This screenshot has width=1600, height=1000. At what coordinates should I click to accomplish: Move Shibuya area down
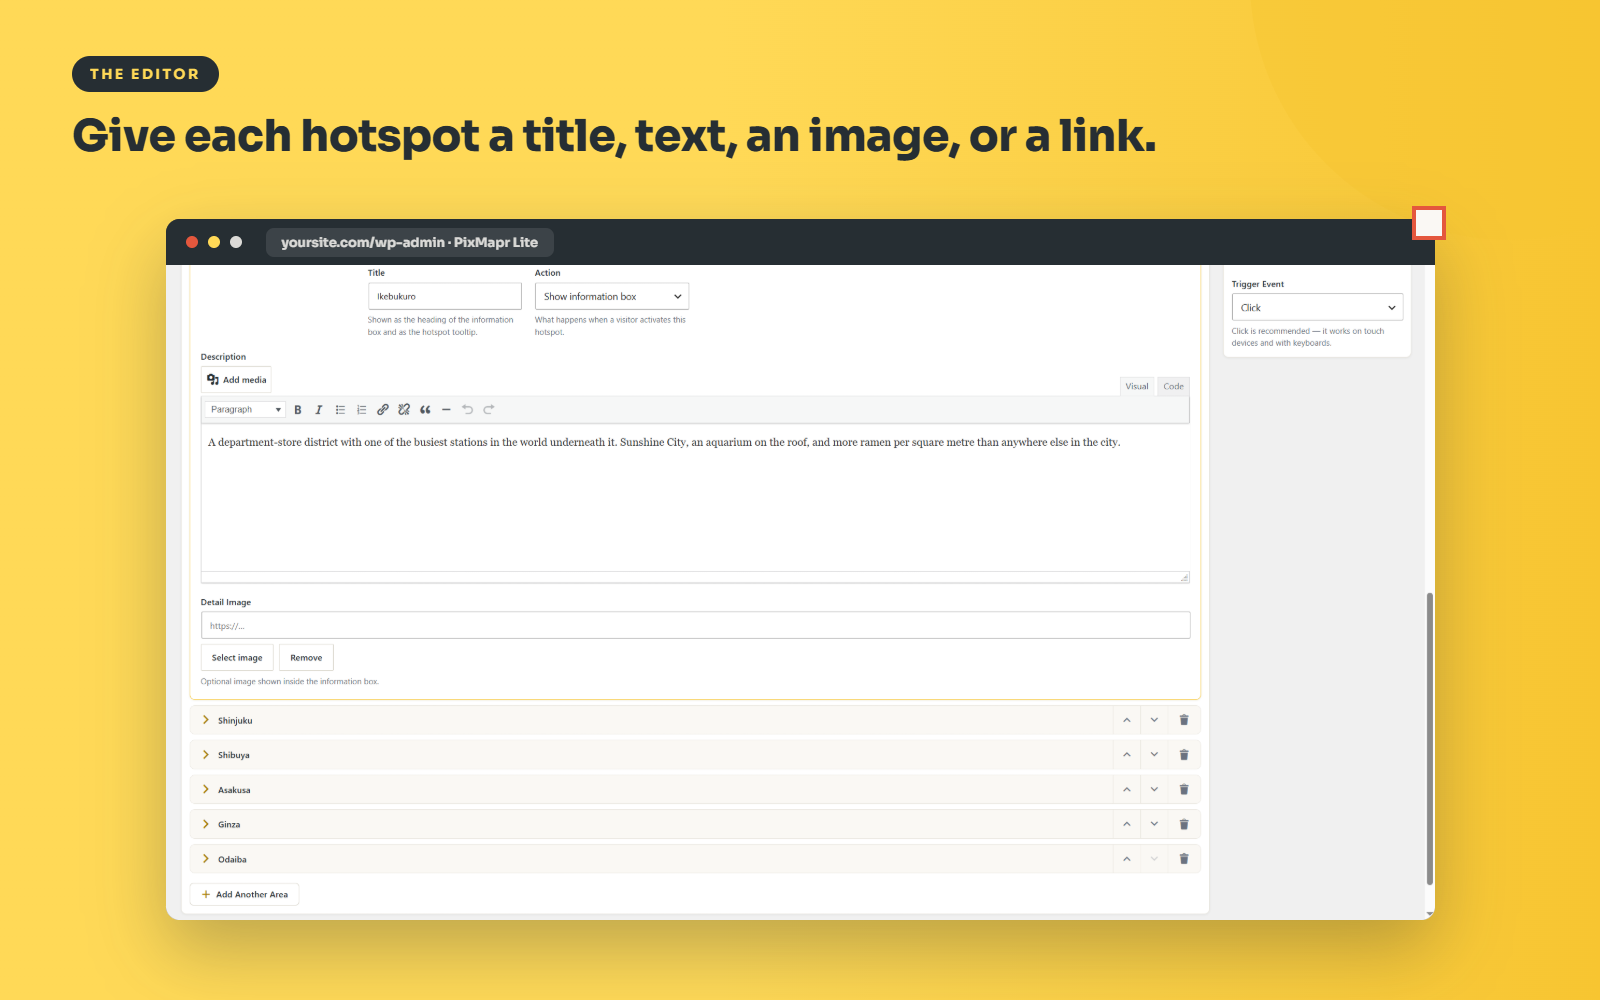pos(1154,755)
